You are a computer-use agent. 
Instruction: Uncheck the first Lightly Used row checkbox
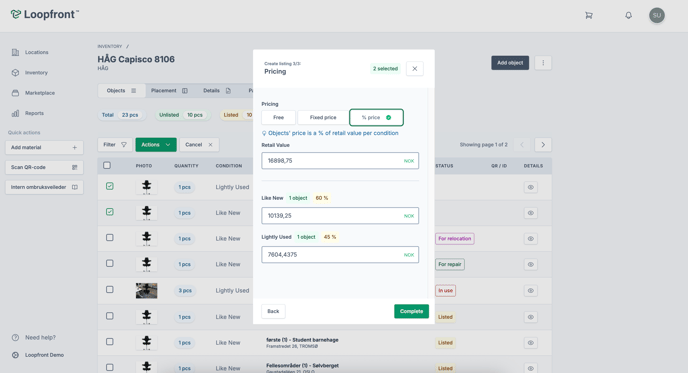point(110,186)
